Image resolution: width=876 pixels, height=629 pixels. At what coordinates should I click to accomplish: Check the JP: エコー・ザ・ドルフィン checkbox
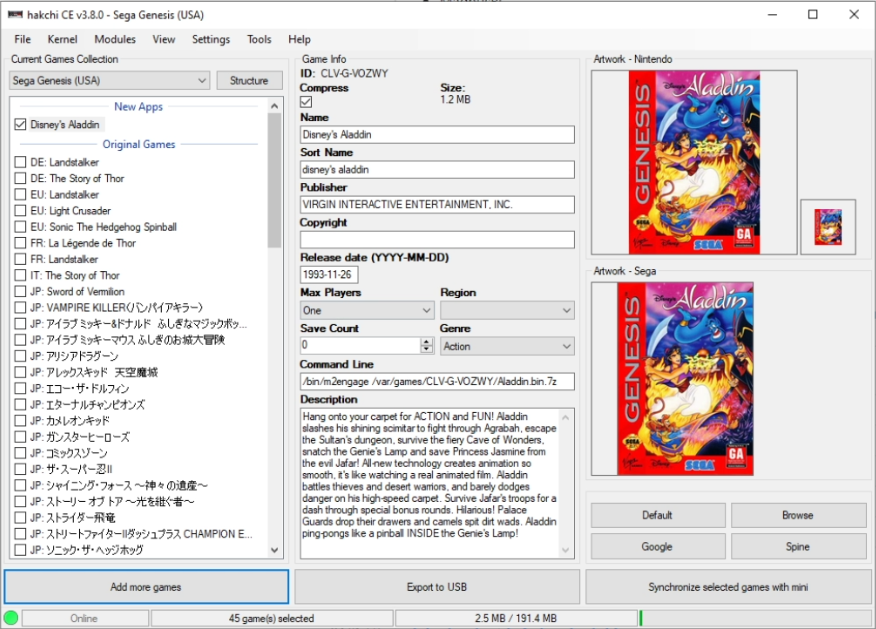tap(21, 388)
